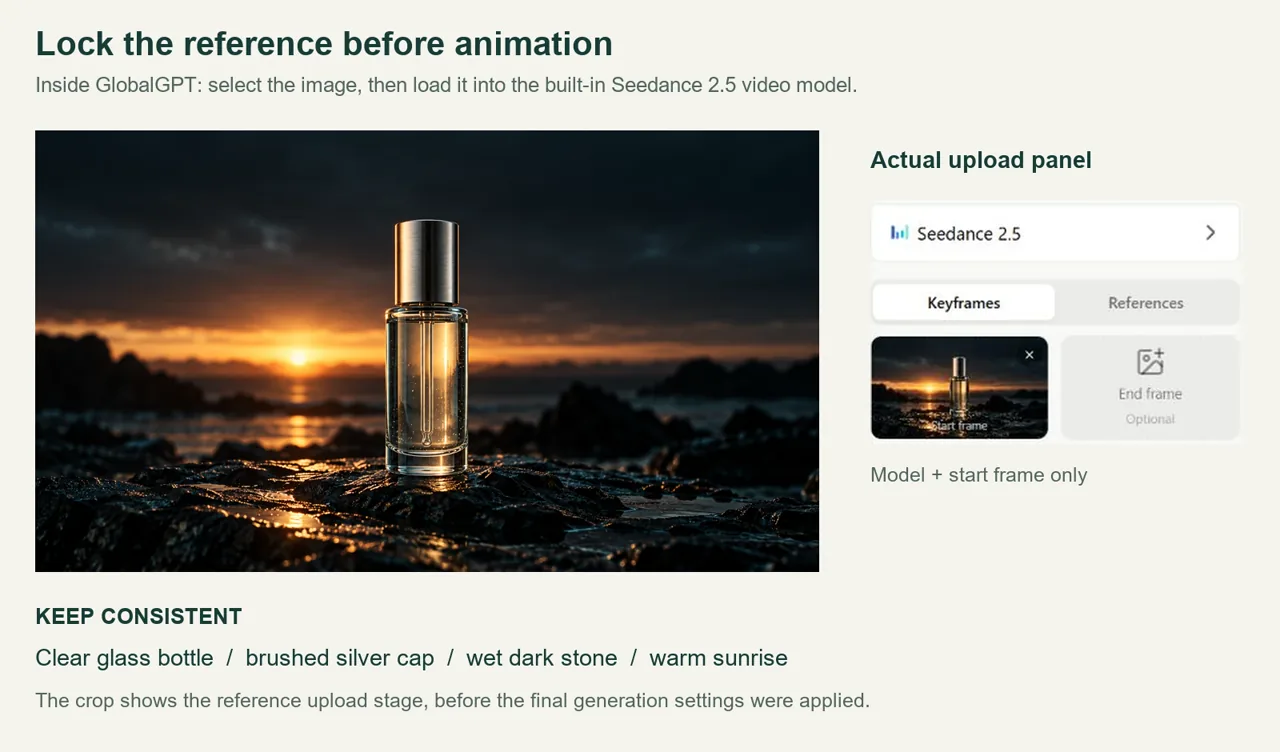Switch to the Keyframes tab
This screenshot has height=752, width=1280.
click(x=963, y=303)
